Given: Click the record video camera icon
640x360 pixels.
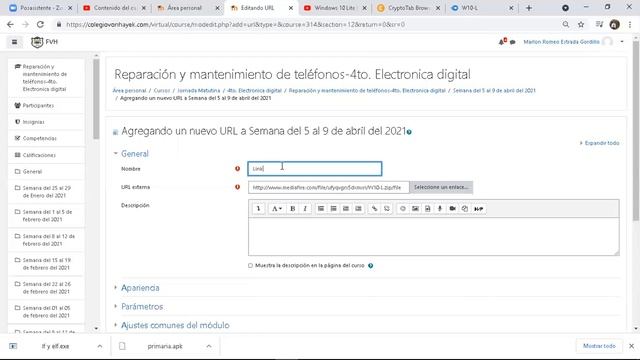Looking at the screenshot, I should pyautogui.click(x=452, y=209).
